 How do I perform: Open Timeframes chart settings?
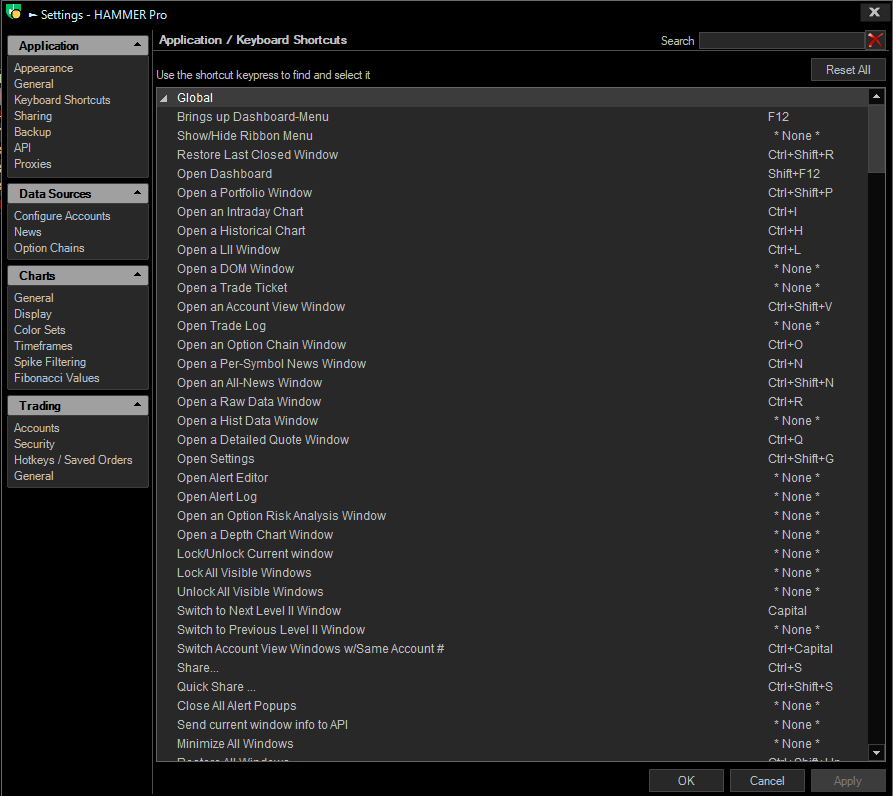[x=43, y=346]
